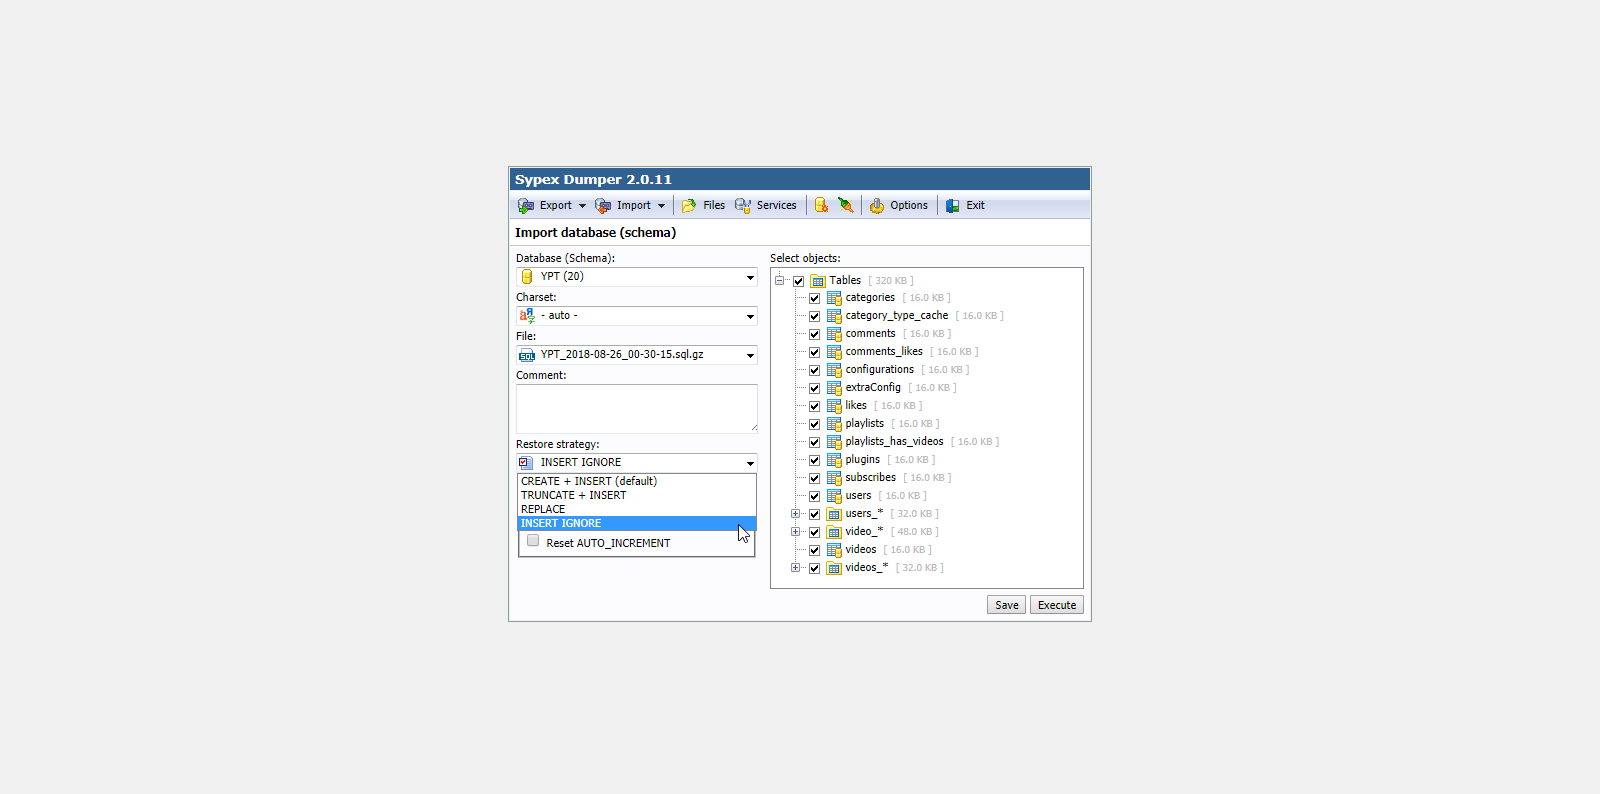Uncheck the plugins table checkbox
1600x794 pixels.
pos(815,460)
